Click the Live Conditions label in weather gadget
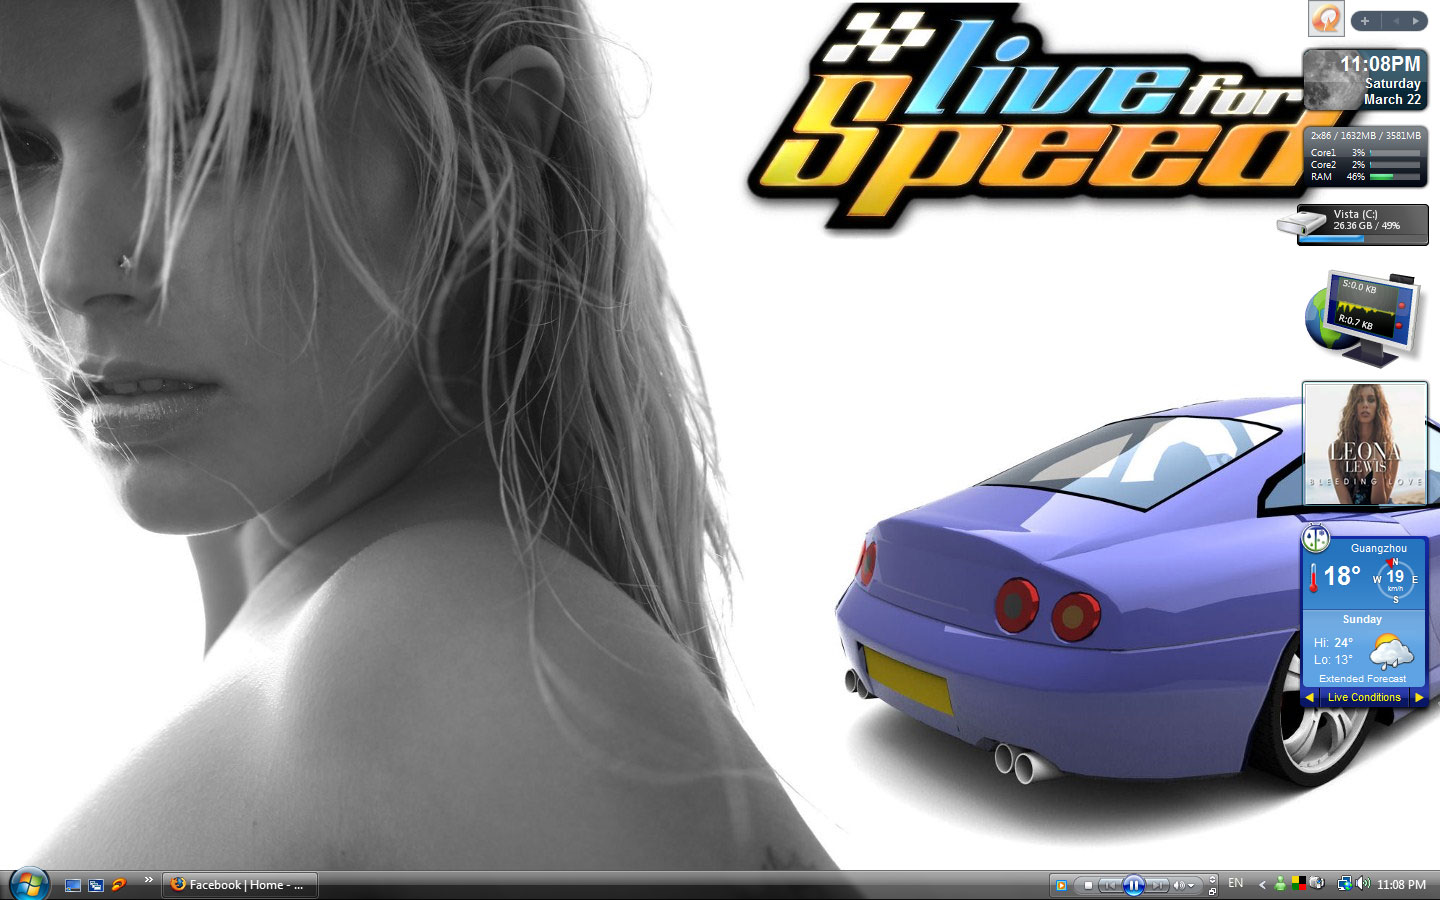The width and height of the screenshot is (1440, 900). click(x=1364, y=698)
